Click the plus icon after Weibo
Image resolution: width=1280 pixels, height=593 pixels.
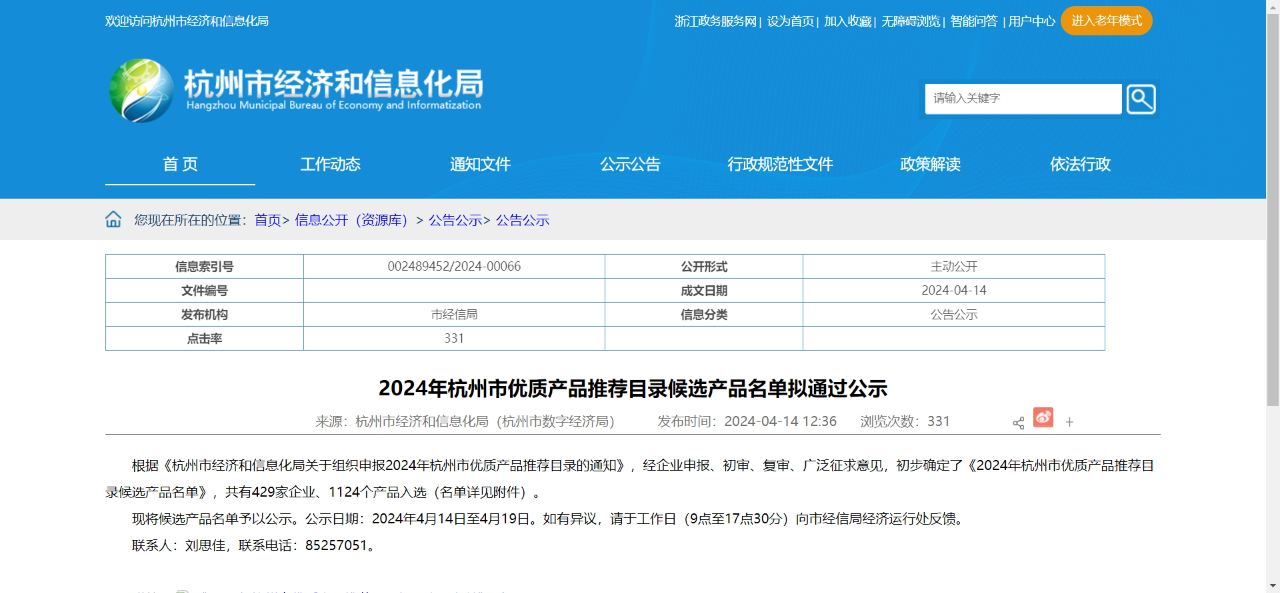pyautogui.click(x=1069, y=422)
